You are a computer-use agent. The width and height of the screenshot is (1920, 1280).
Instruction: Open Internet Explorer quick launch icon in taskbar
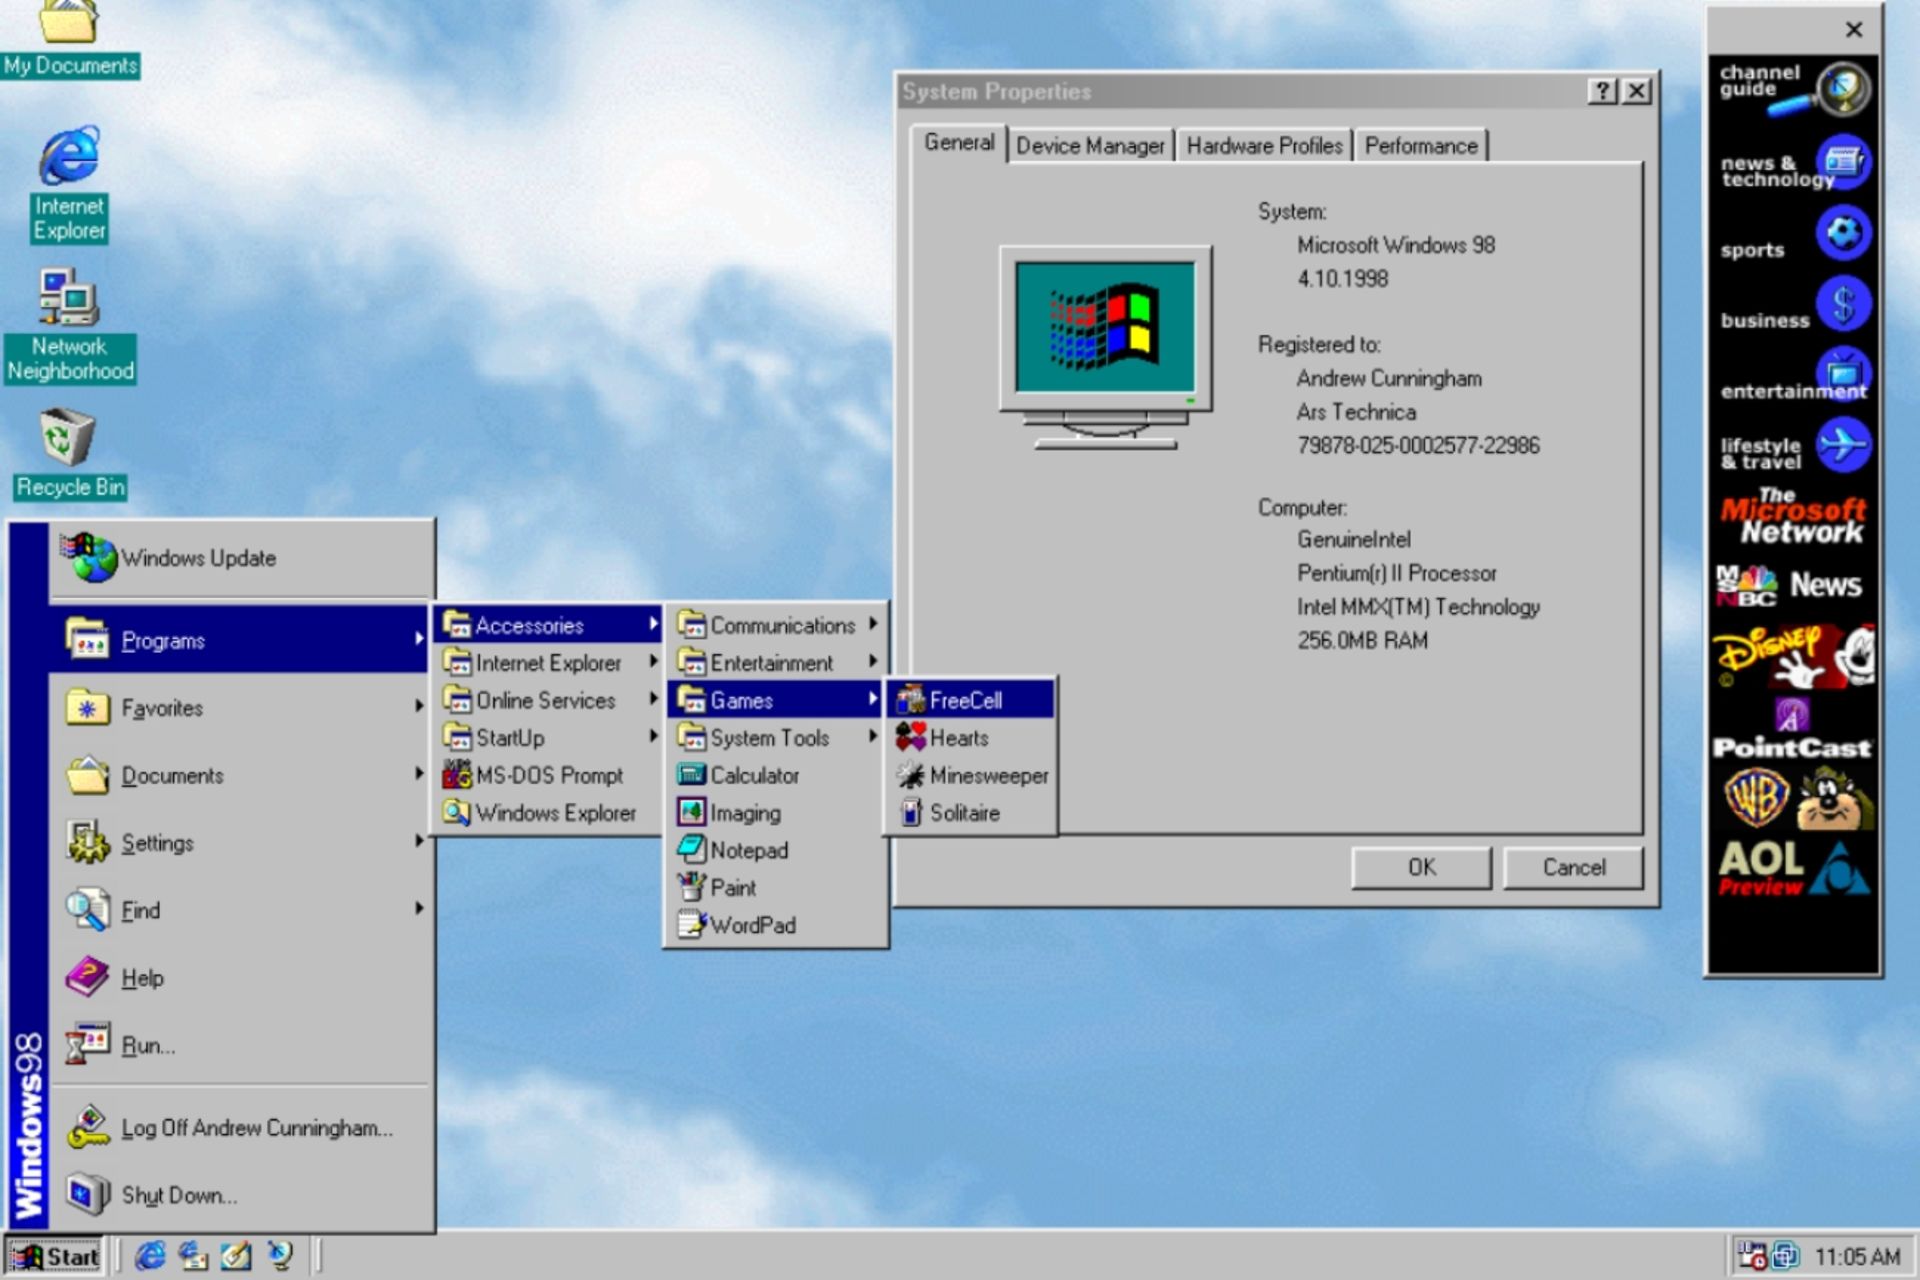click(150, 1256)
